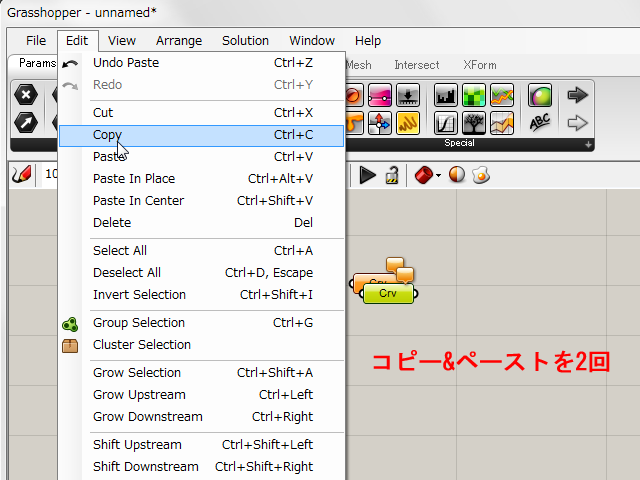Click the black play triangle solver button
The height and width of the screenshot is (480, 640).
[x=367, y=176]
